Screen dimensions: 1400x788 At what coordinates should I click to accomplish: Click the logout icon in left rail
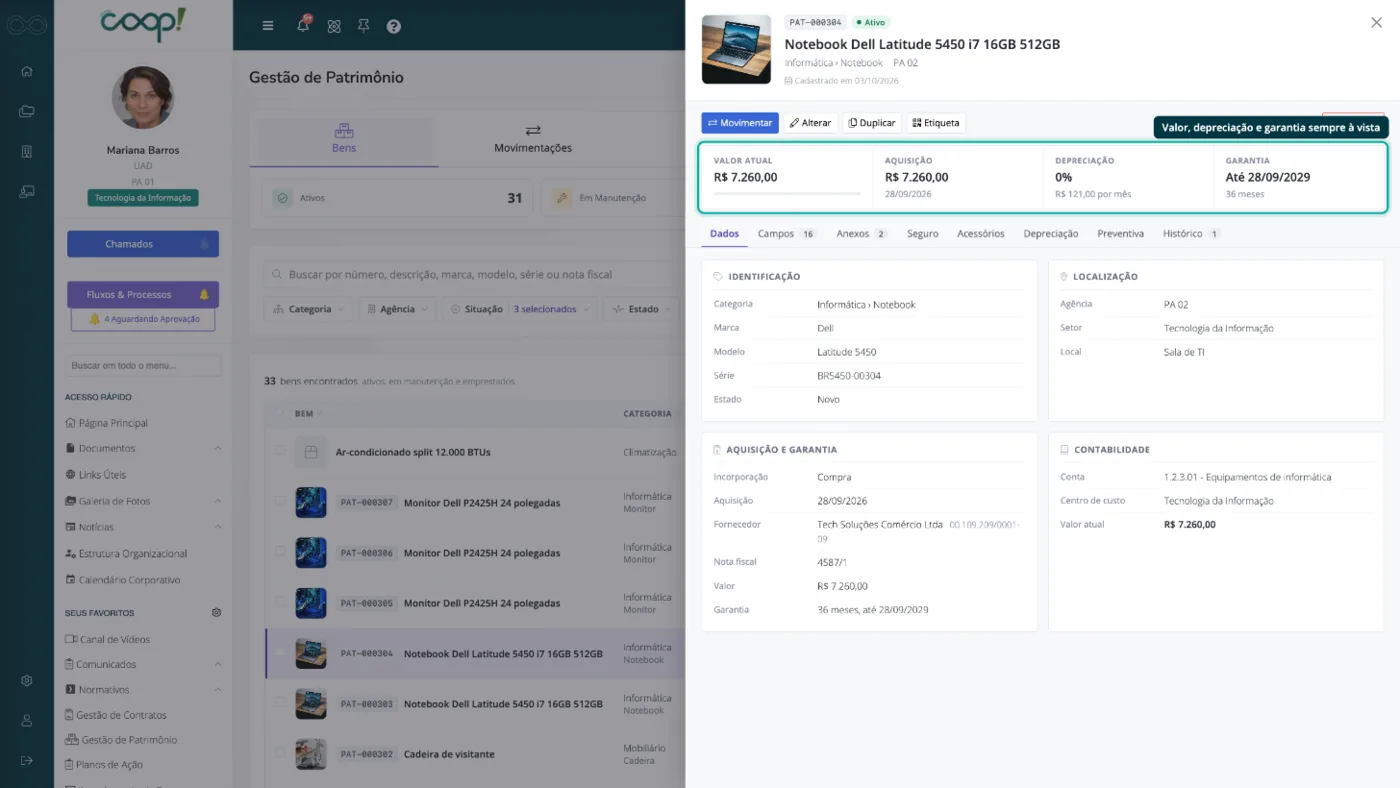pyautogui.click(x=27, y=760)
